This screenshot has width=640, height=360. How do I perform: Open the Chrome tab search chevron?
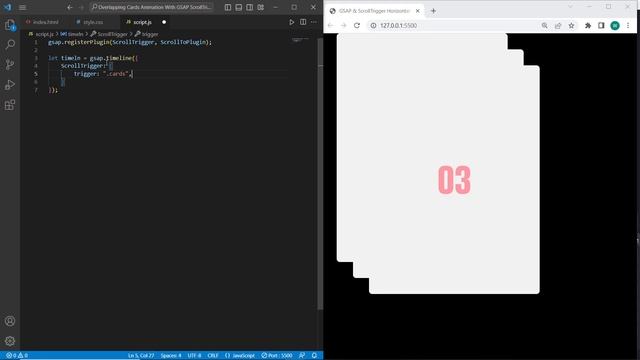(x=570, y=7)
